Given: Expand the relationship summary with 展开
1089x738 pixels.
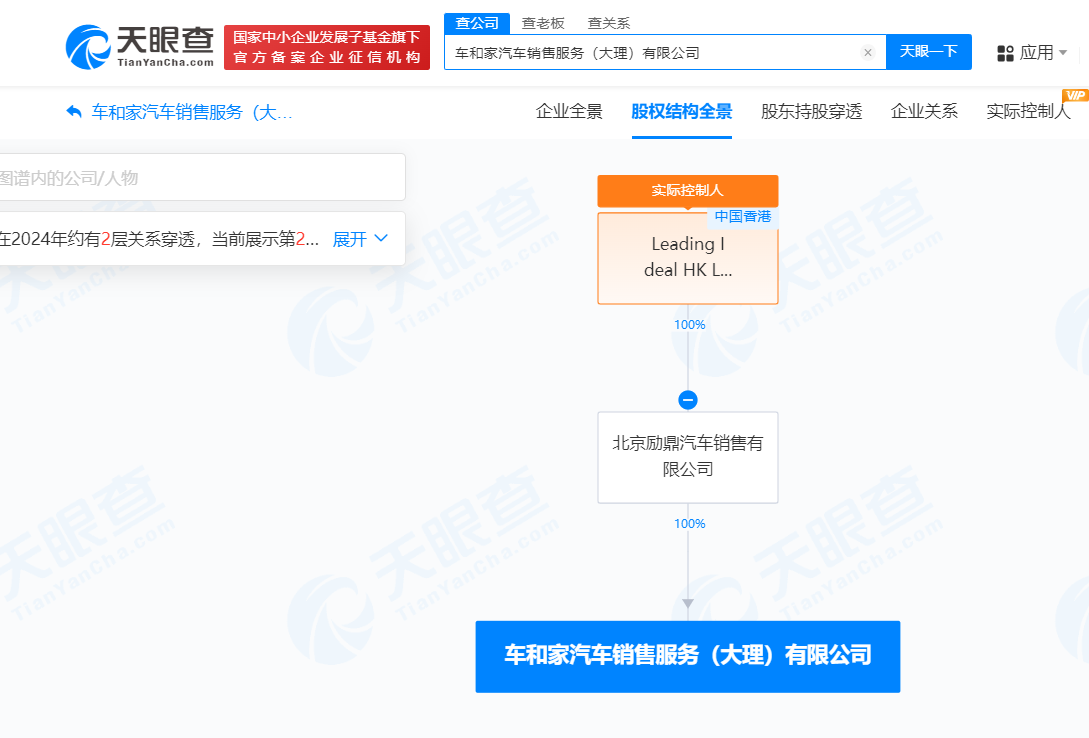Looking at the screenshot, I should [359, 240].
